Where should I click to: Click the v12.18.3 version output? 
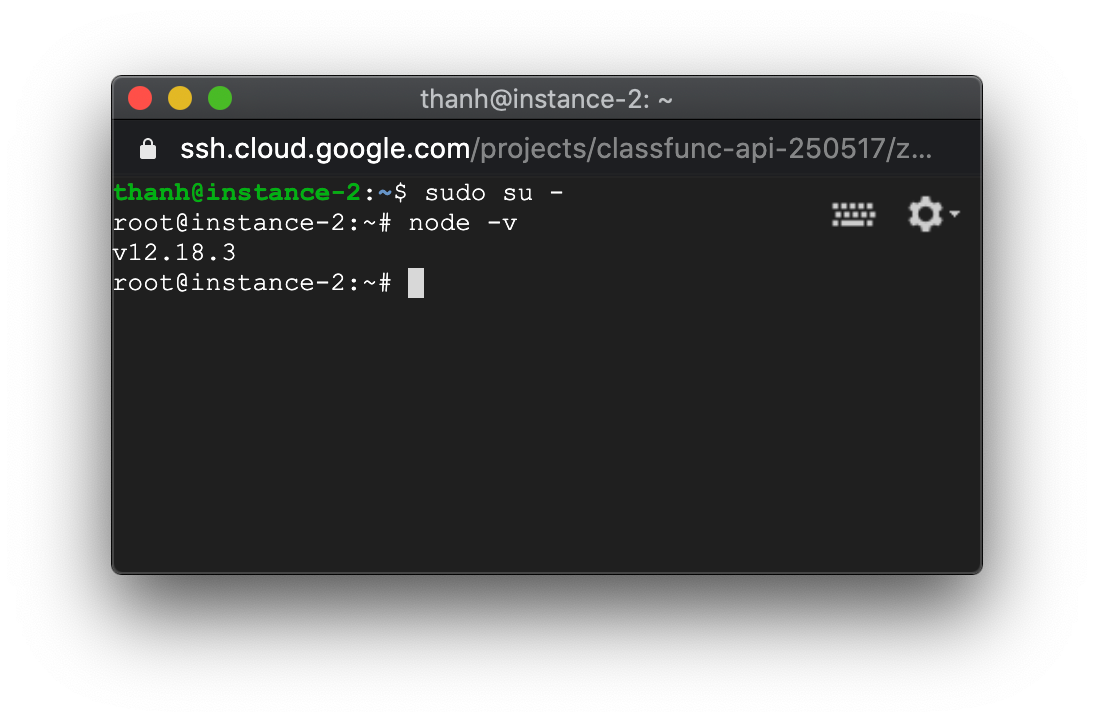click(x=174, y=253)
